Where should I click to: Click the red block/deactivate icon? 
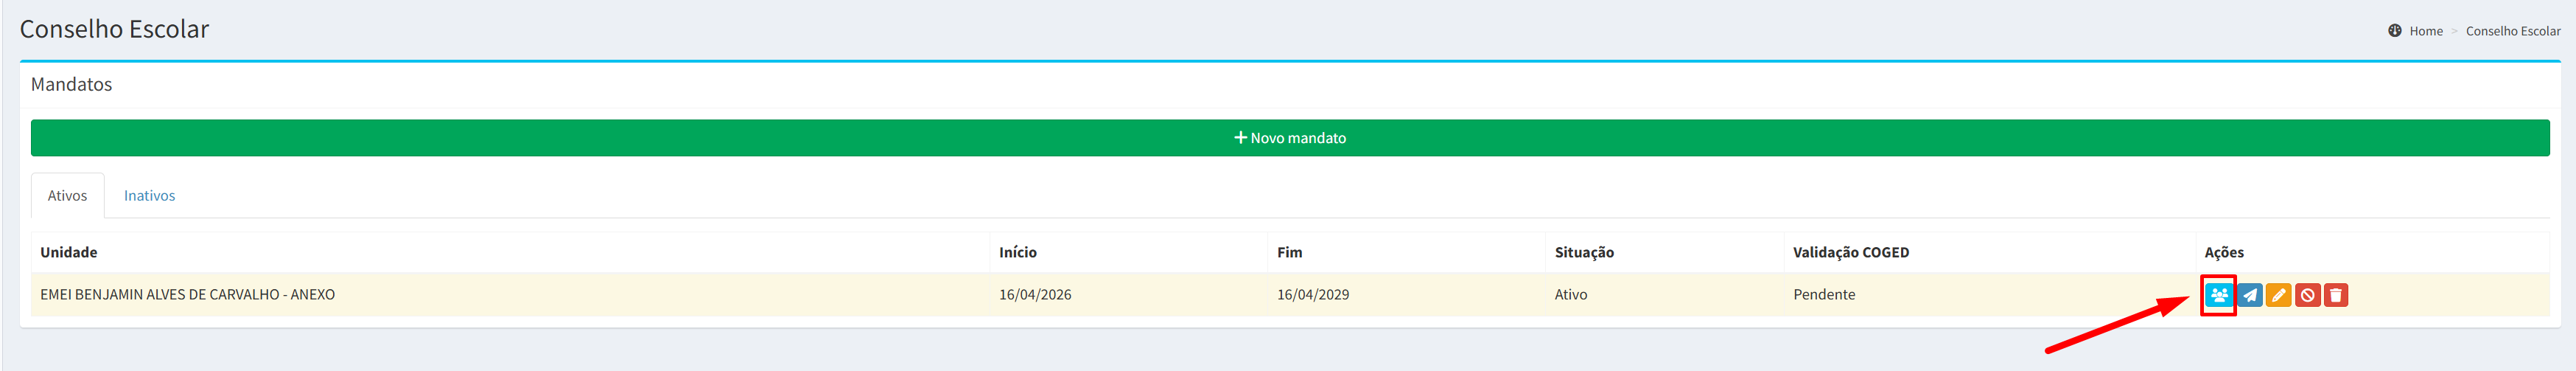tap(2307, 295)
